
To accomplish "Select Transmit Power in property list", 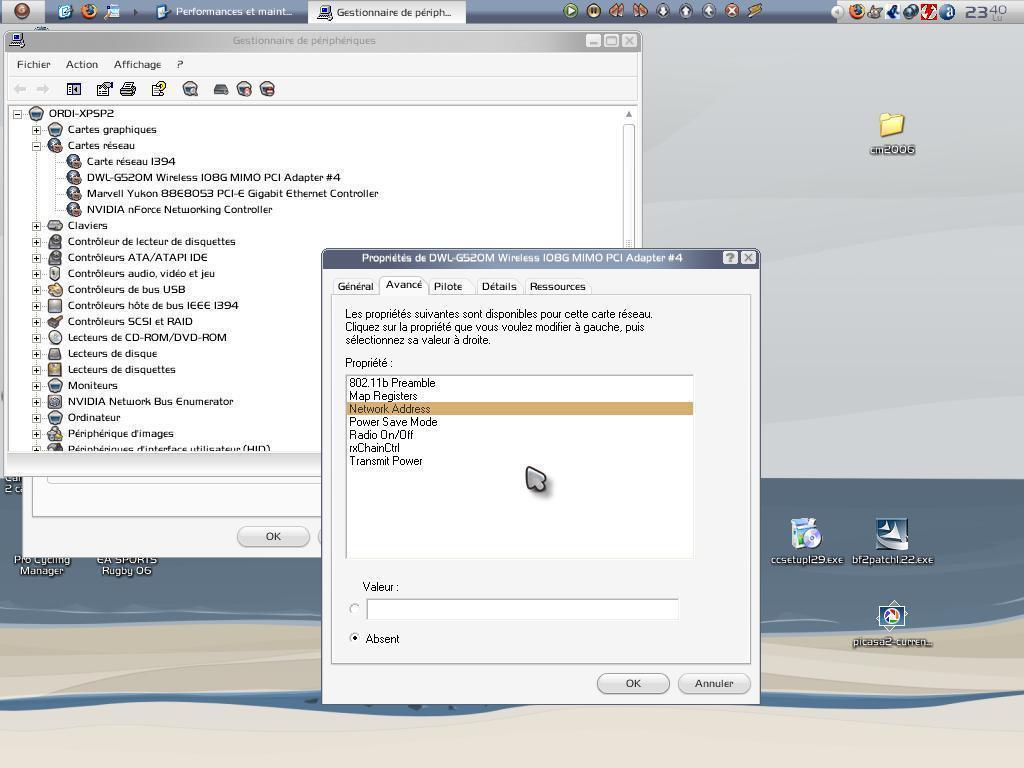I will point(386,461).
